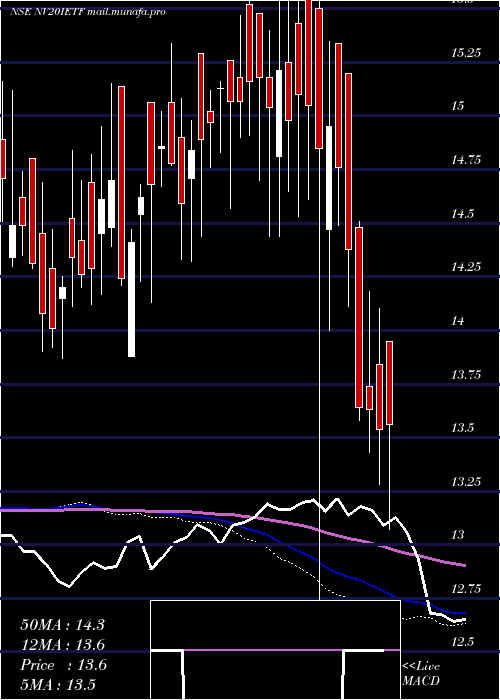Click the 13 price axis label
Image resolution: width=500 pixels, height=700 pixels.
pyautogui.click(x=458, y=535)
